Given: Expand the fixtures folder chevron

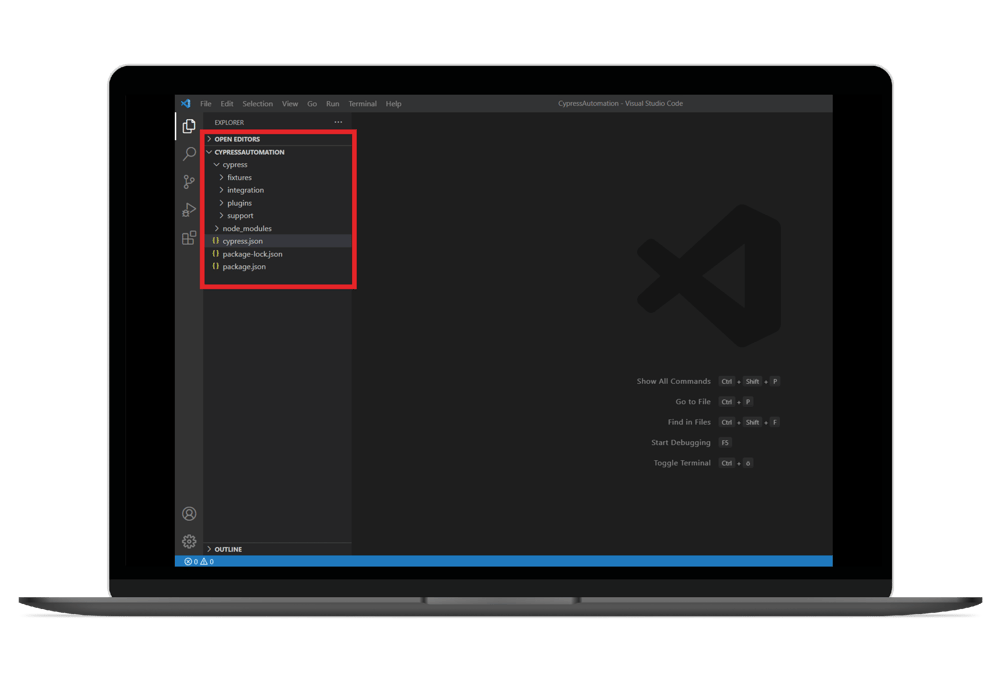Looking at the screenshot, I should (x=221, y=177).
